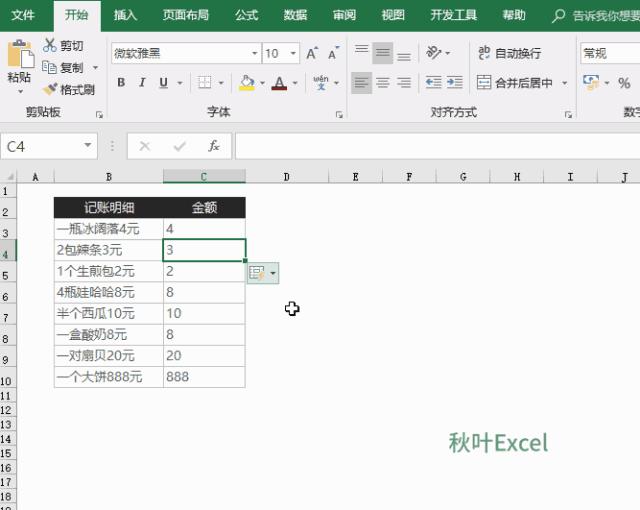Toggle Italic formatting
Viewport: 640px width, 510px height.
(x=142, y=83)
